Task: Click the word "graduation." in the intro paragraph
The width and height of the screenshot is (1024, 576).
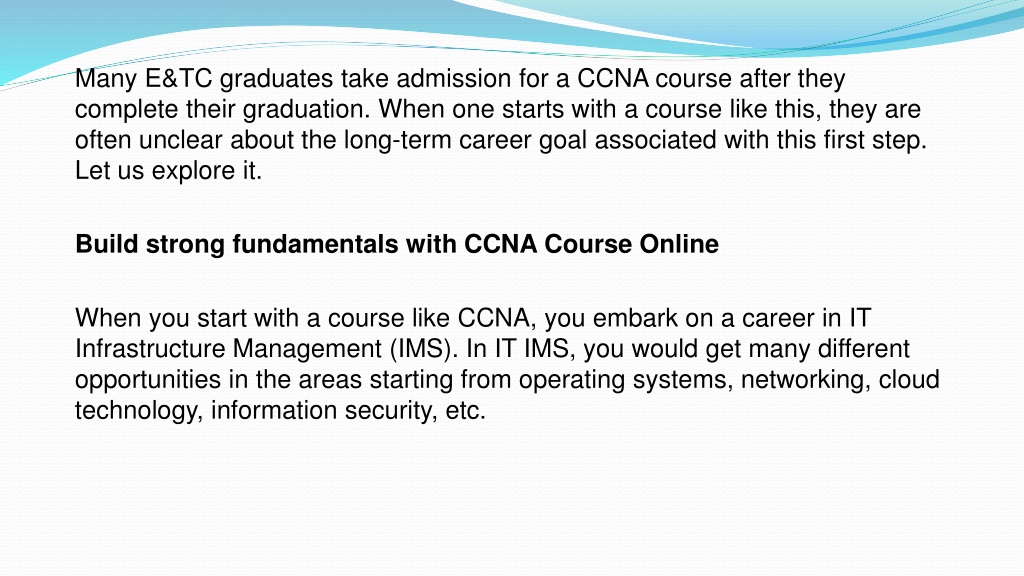Action: [x=306, y=110]
